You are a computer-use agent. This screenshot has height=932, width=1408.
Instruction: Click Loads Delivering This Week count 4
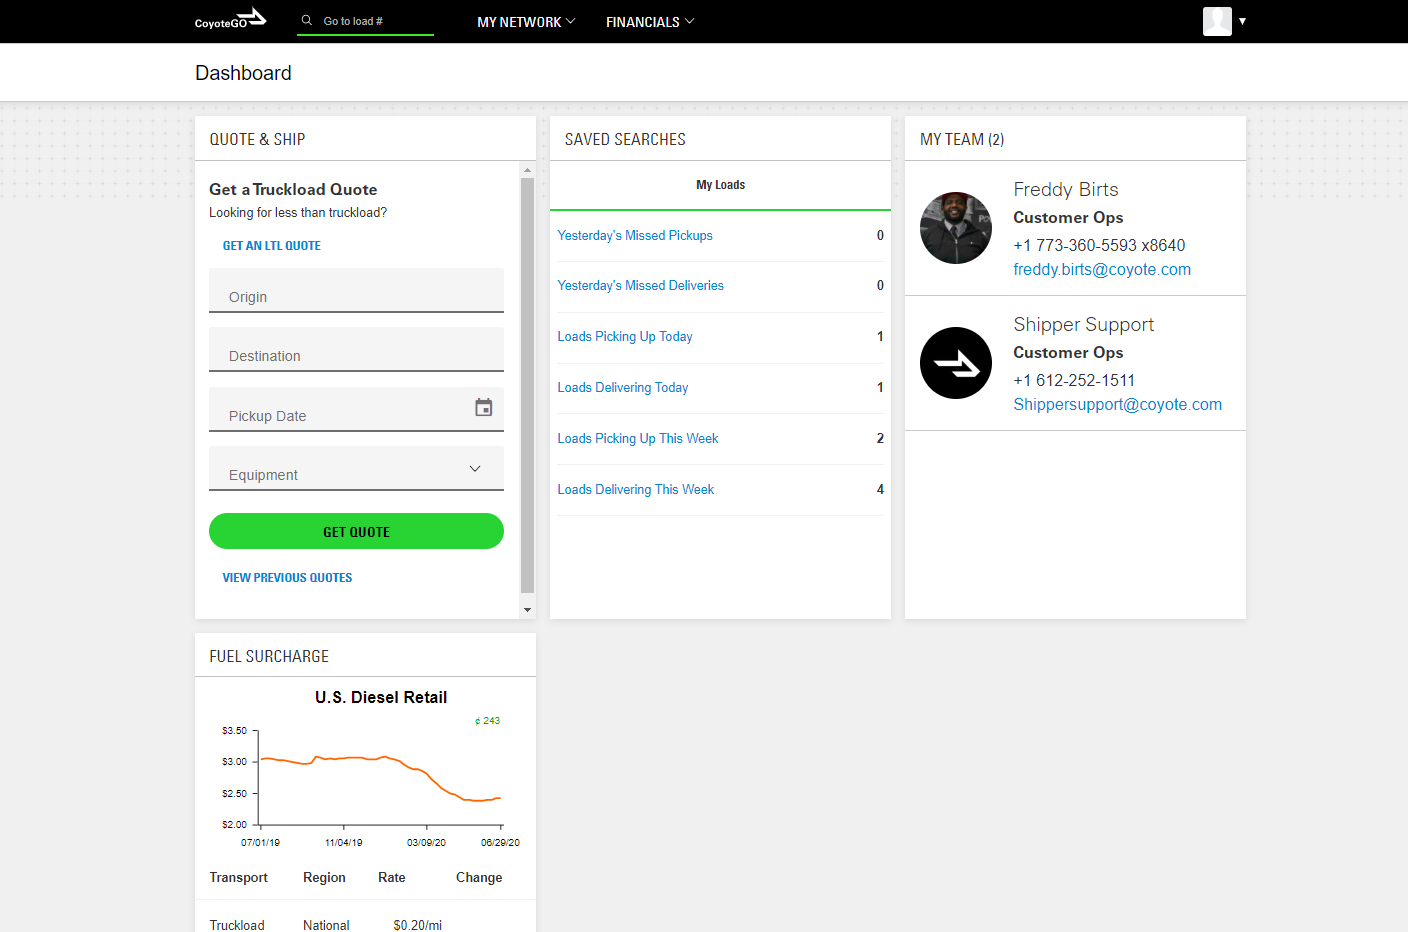880,490
